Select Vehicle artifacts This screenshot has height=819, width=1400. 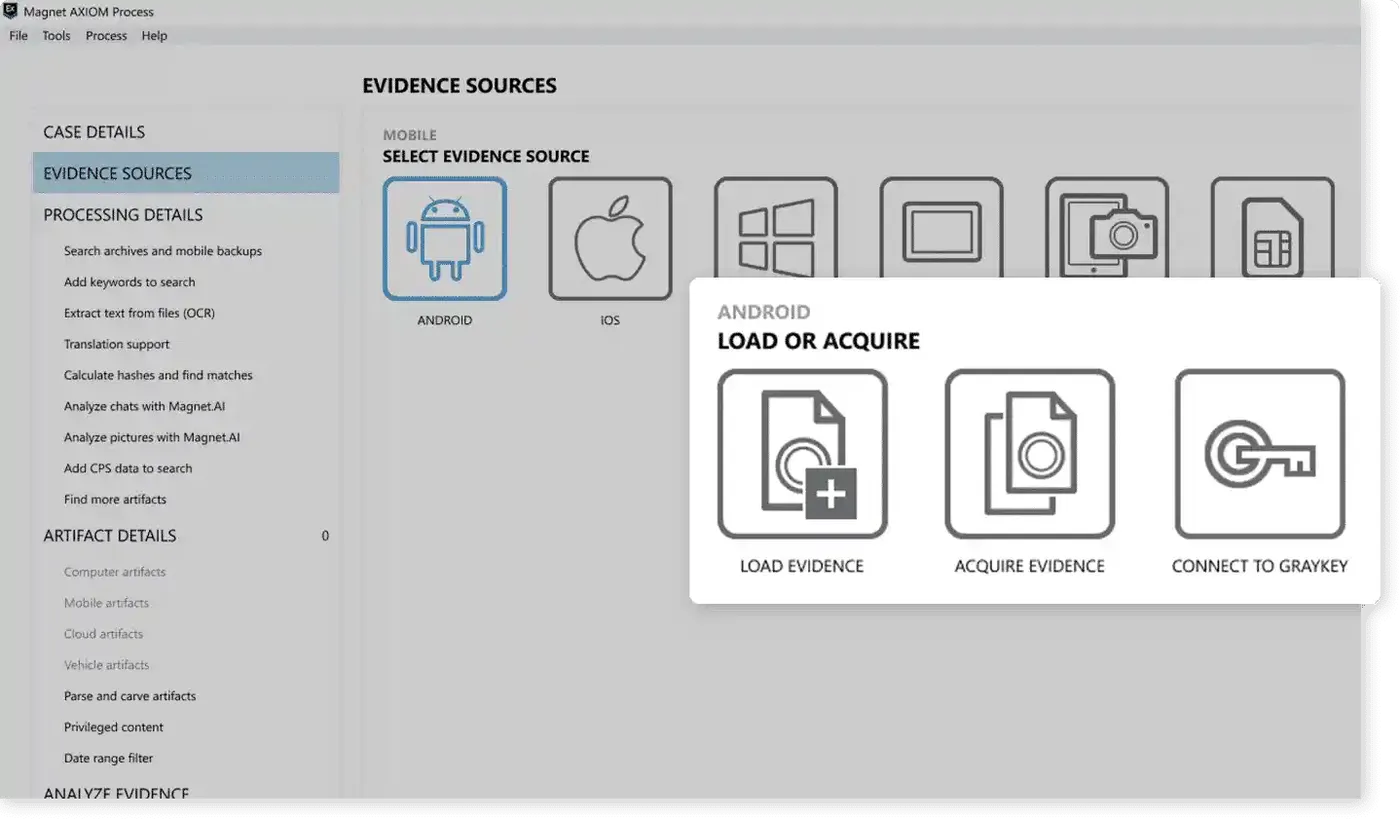pyautogui.click(x=106, y=665)
